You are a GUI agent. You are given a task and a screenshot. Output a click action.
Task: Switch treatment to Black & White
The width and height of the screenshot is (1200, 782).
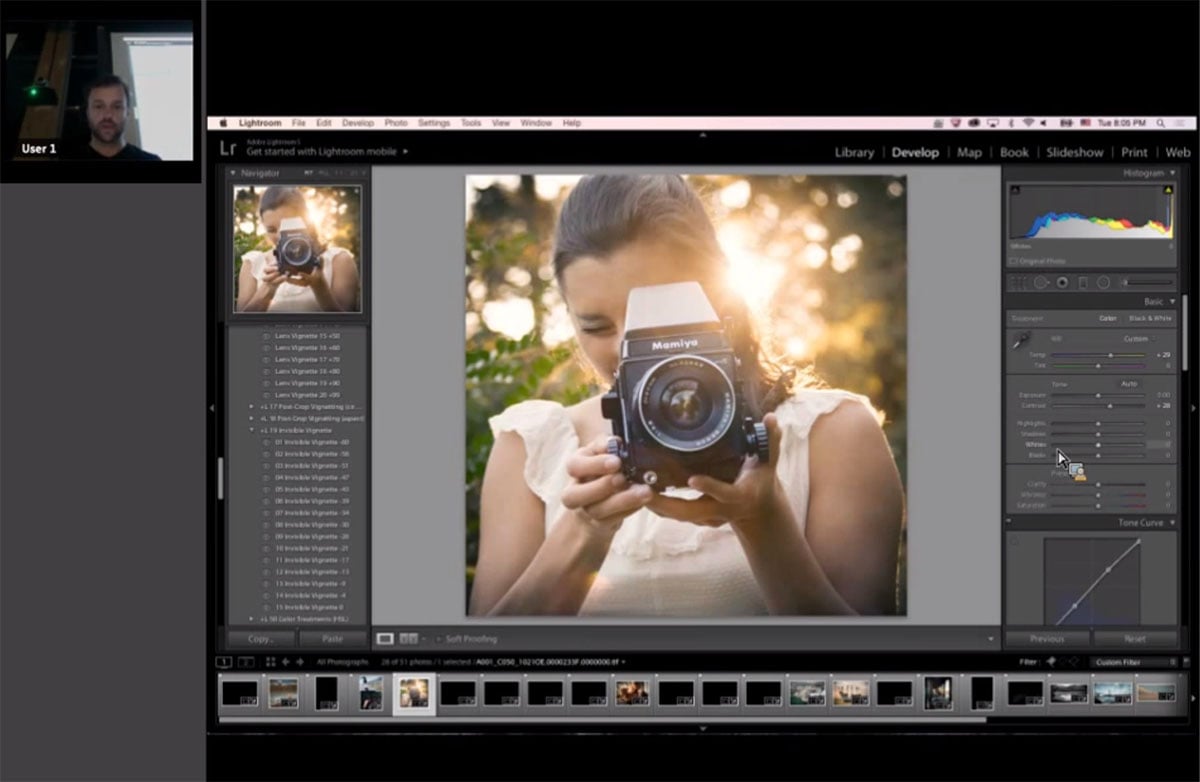click(x=1149, y=318)
